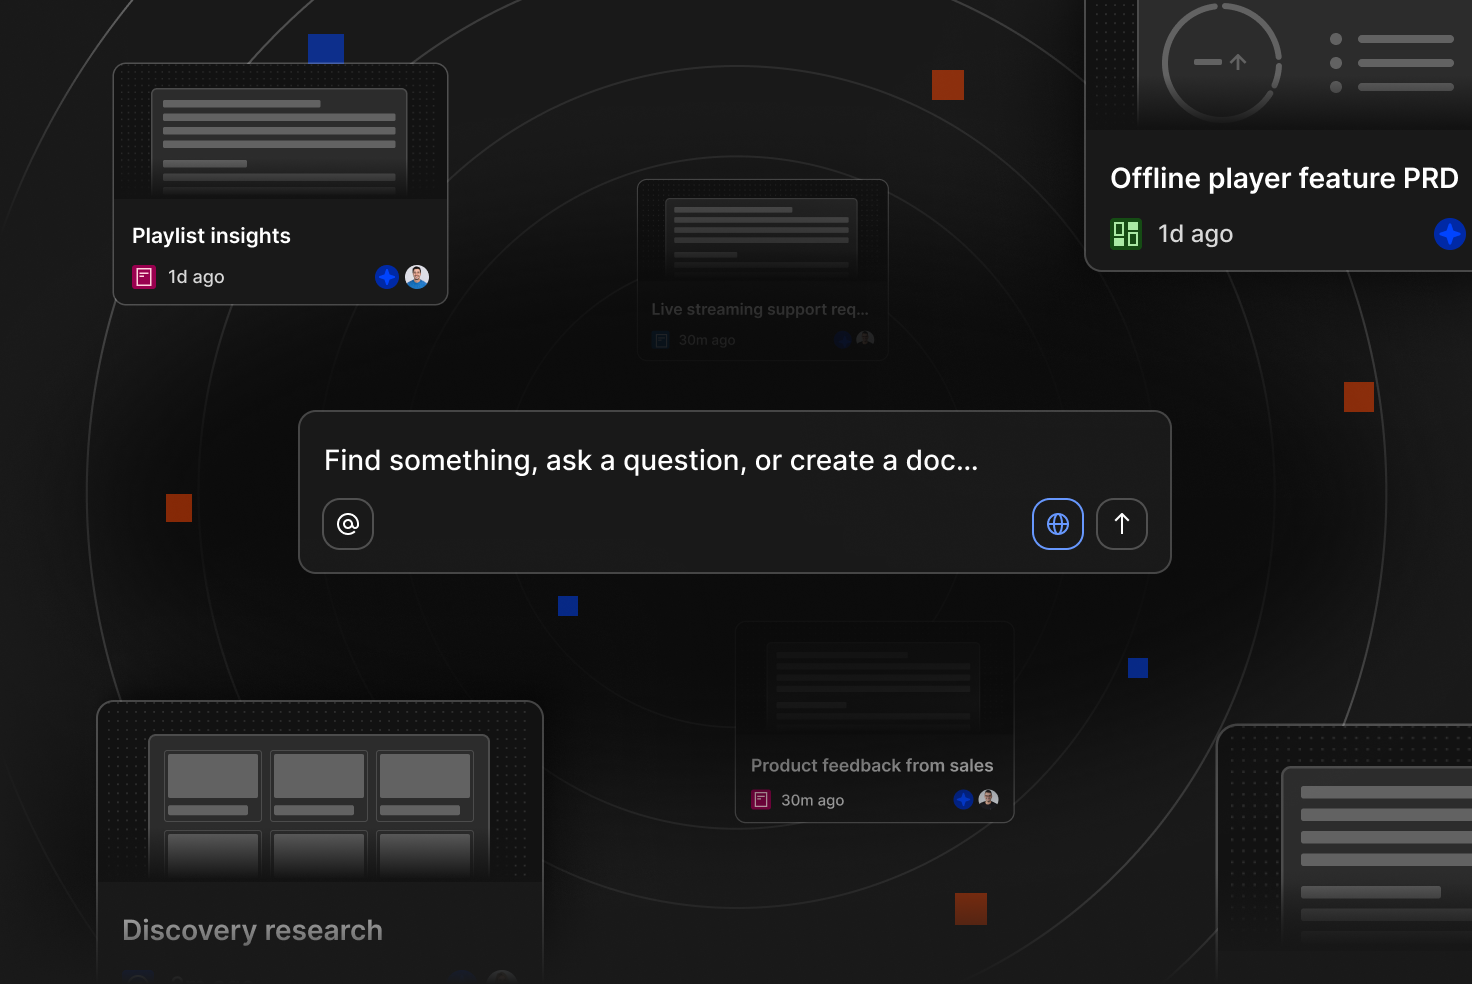
Task: Open the Discovery research page
Action: click(252, 930)
